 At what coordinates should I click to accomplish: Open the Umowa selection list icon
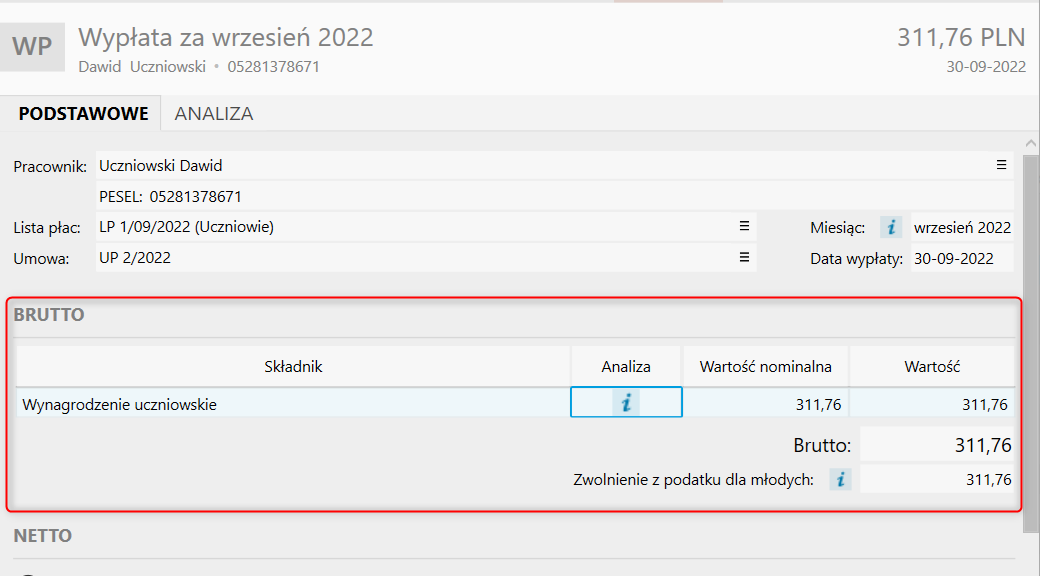click(x=744, y=258)
